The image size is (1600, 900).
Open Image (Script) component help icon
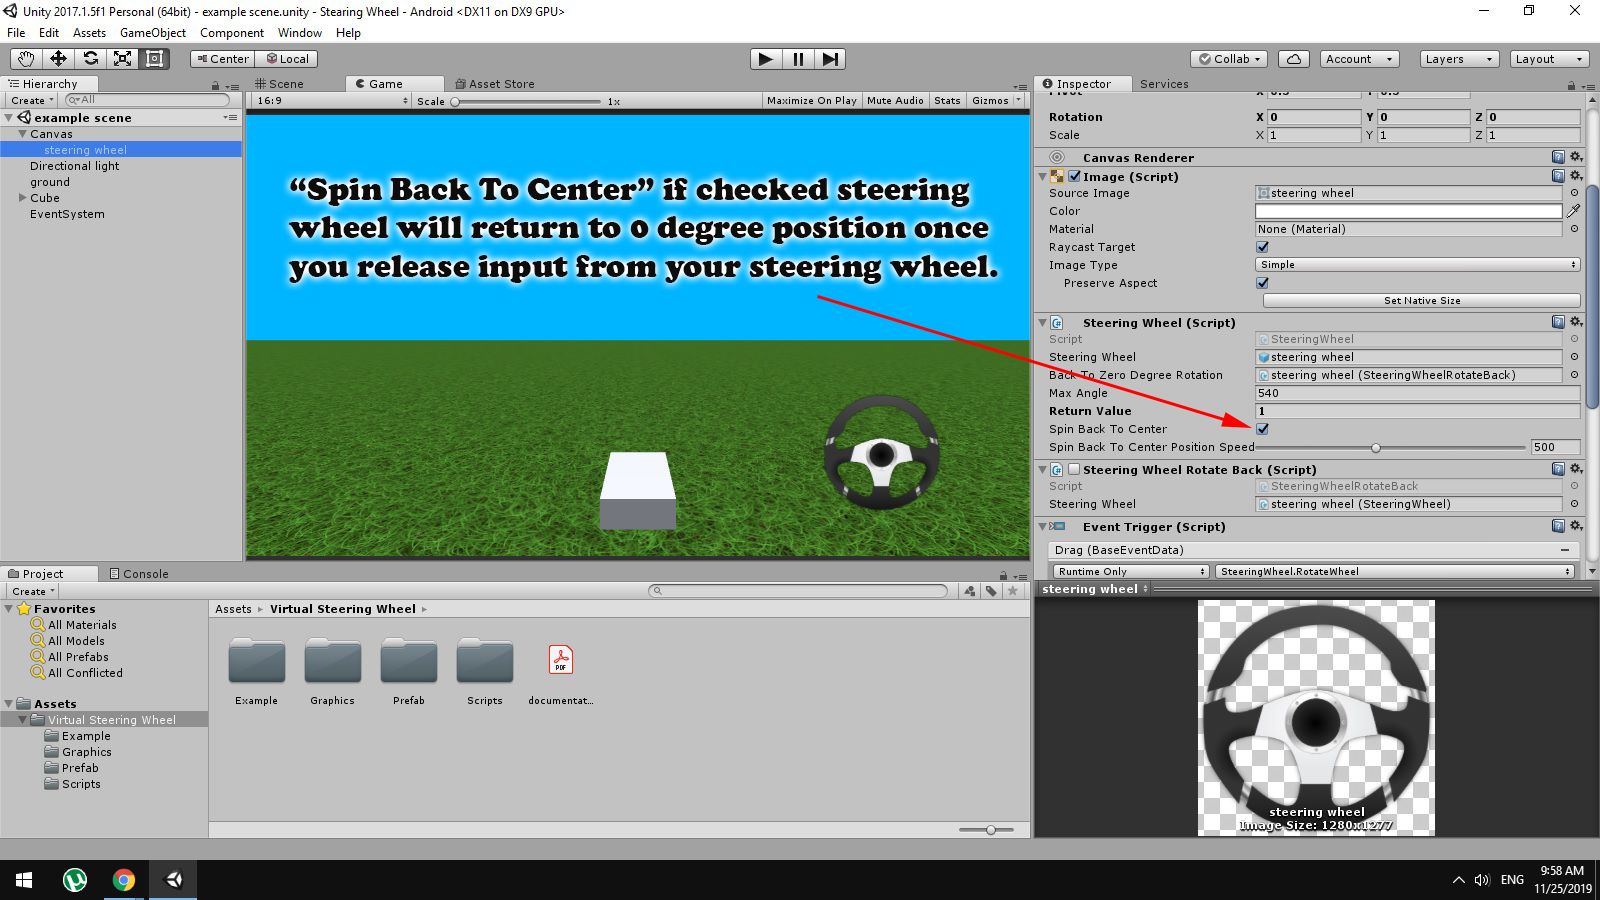pos(1558,176)
